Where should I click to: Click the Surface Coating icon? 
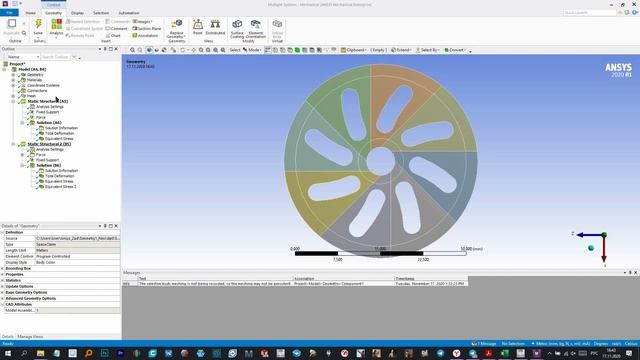(x=237, y=24)
